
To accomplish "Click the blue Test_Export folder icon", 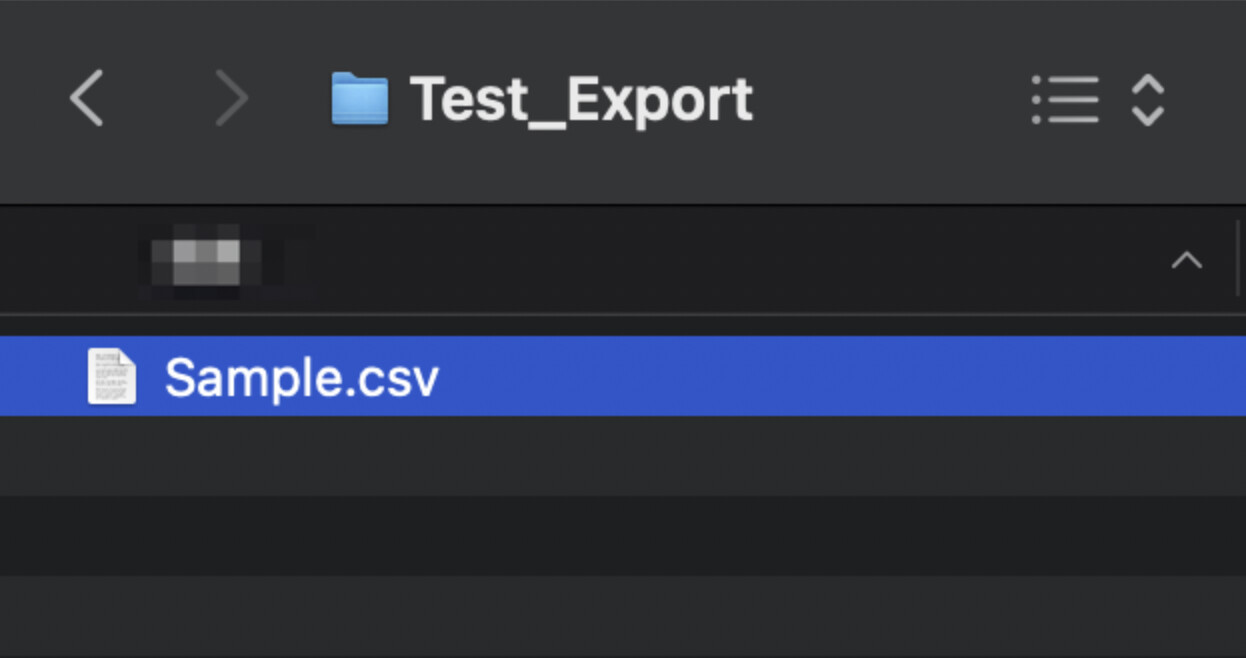I will [360, 99].
